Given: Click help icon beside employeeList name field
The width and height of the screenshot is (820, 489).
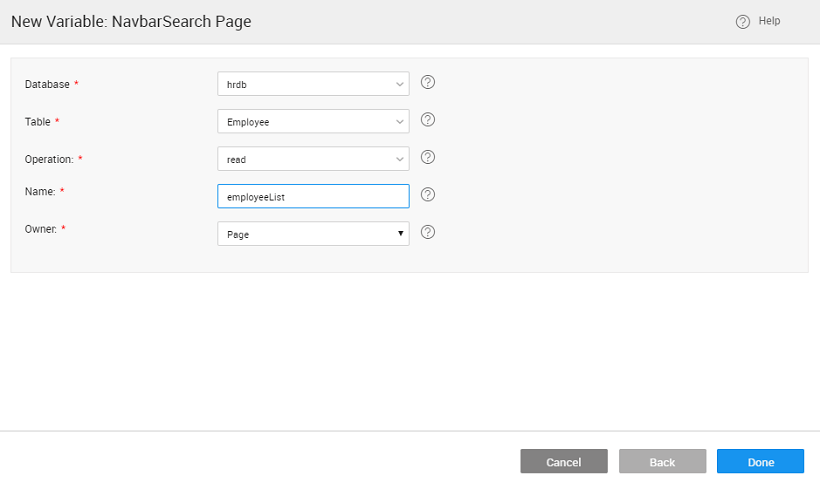Looking at the screenshot, I should pyautogui.click(x=427, y=195).
